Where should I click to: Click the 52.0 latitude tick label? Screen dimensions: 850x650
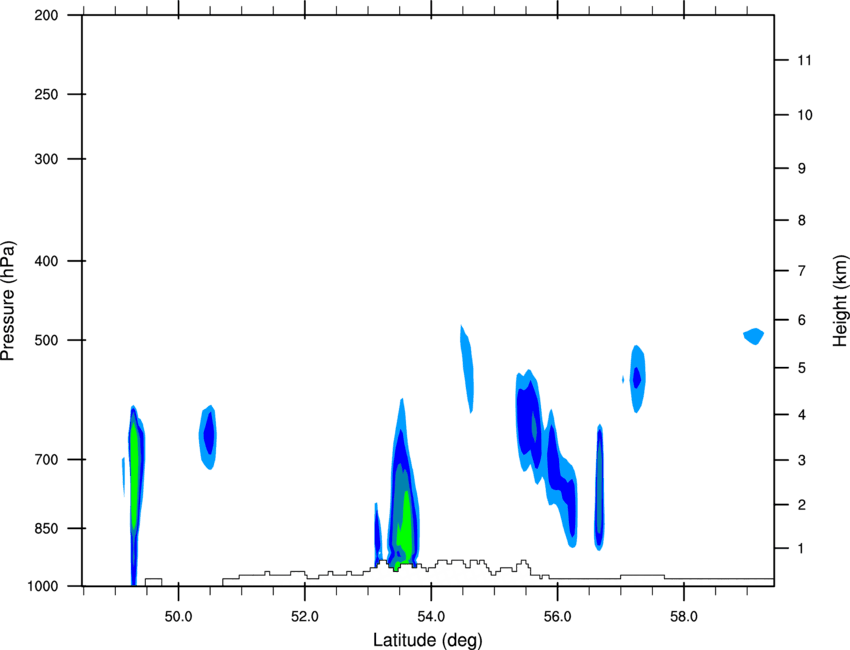[x=305, y=617]
